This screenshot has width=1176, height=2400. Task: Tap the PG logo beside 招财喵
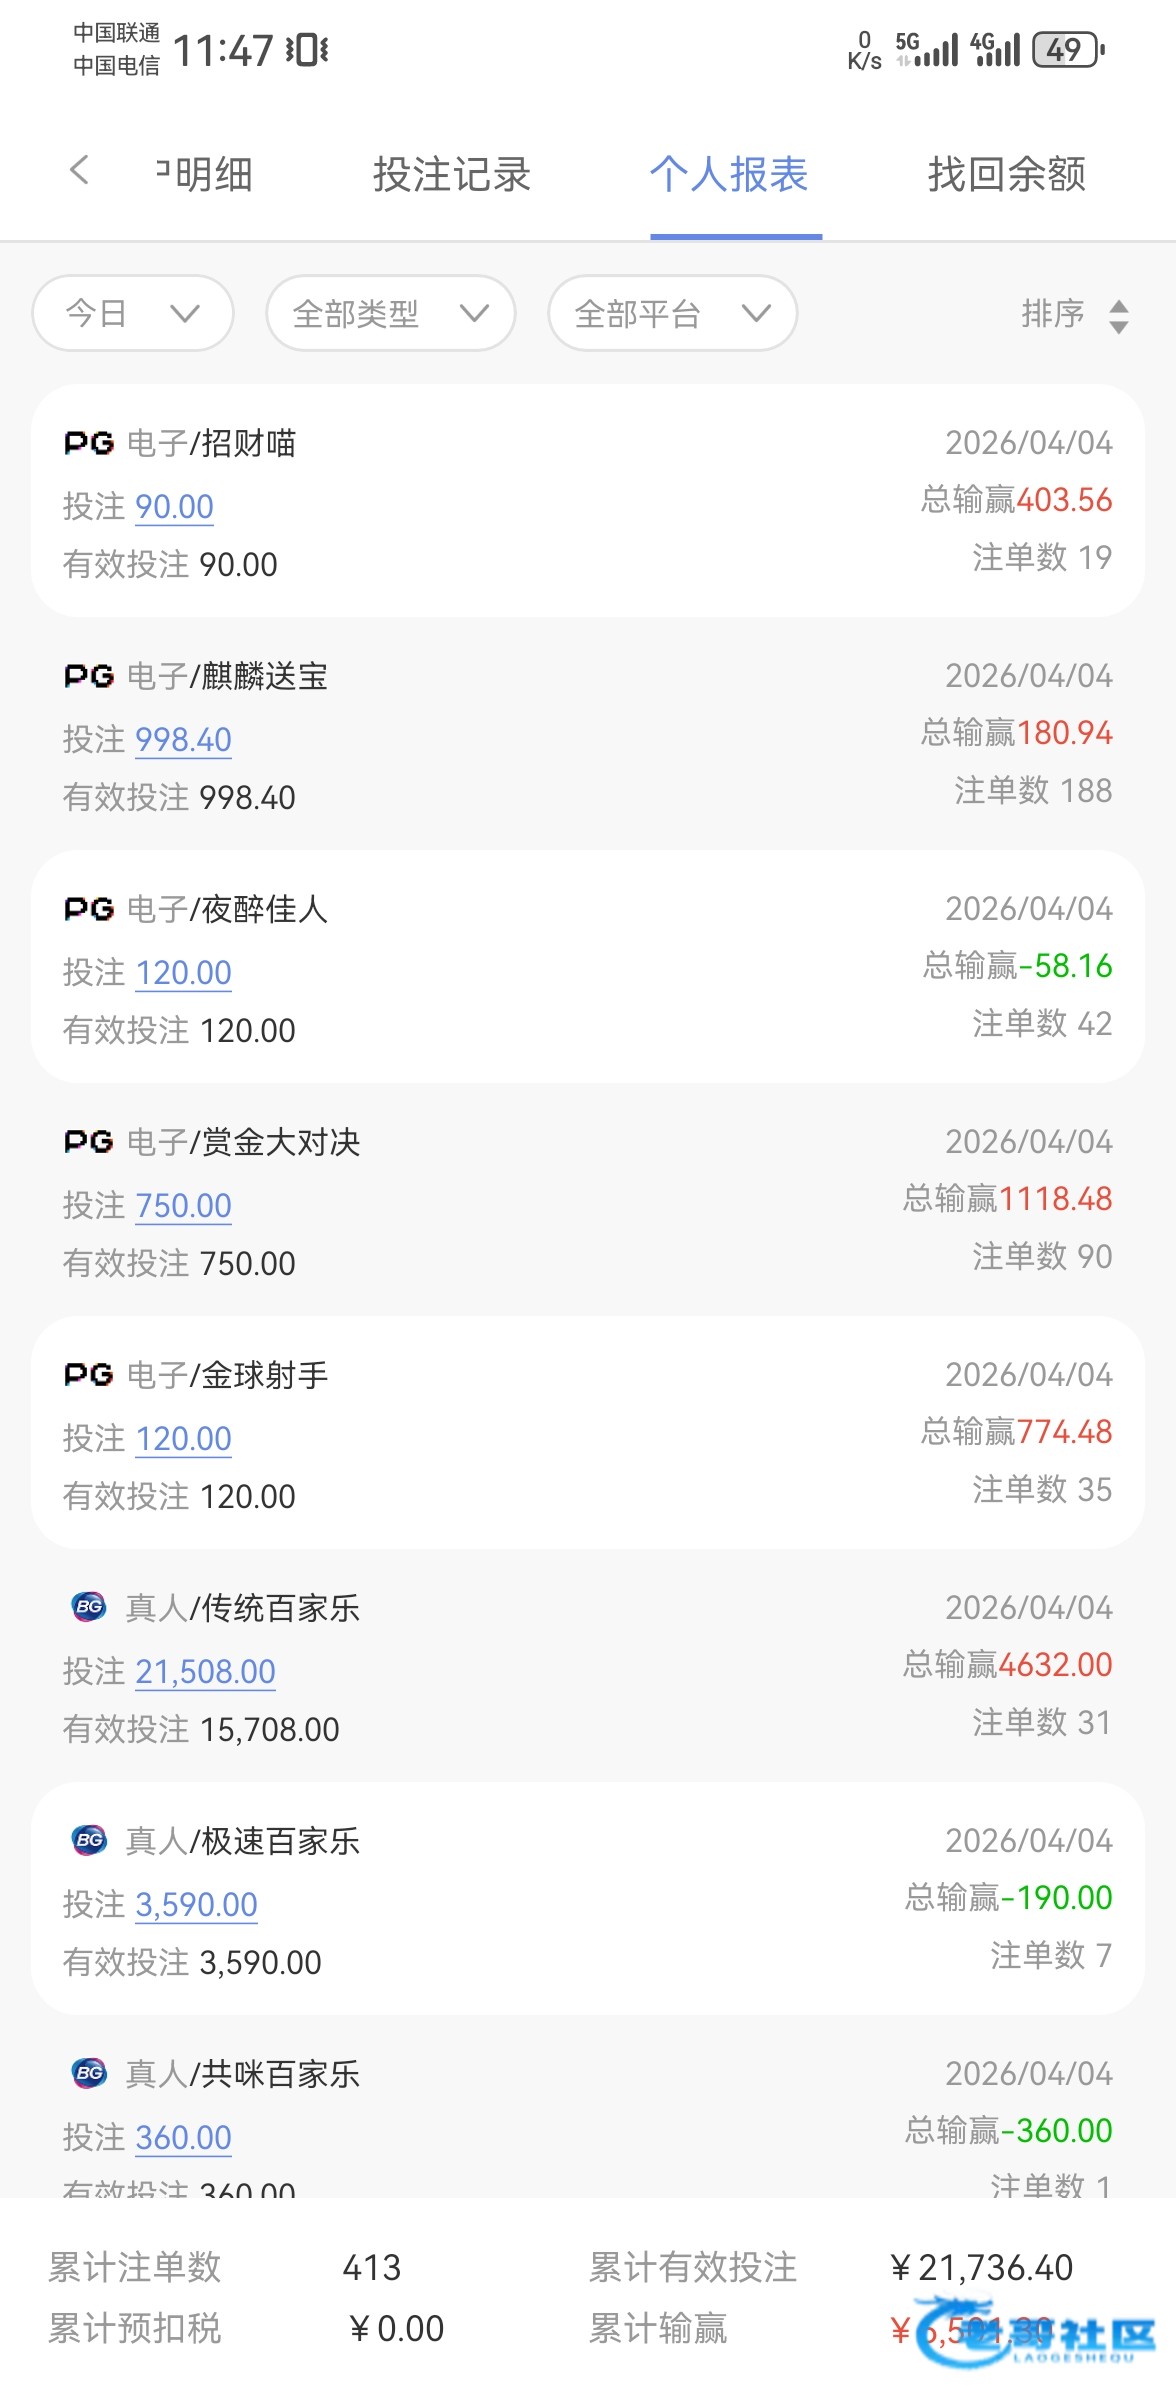[x=89, y=443]
